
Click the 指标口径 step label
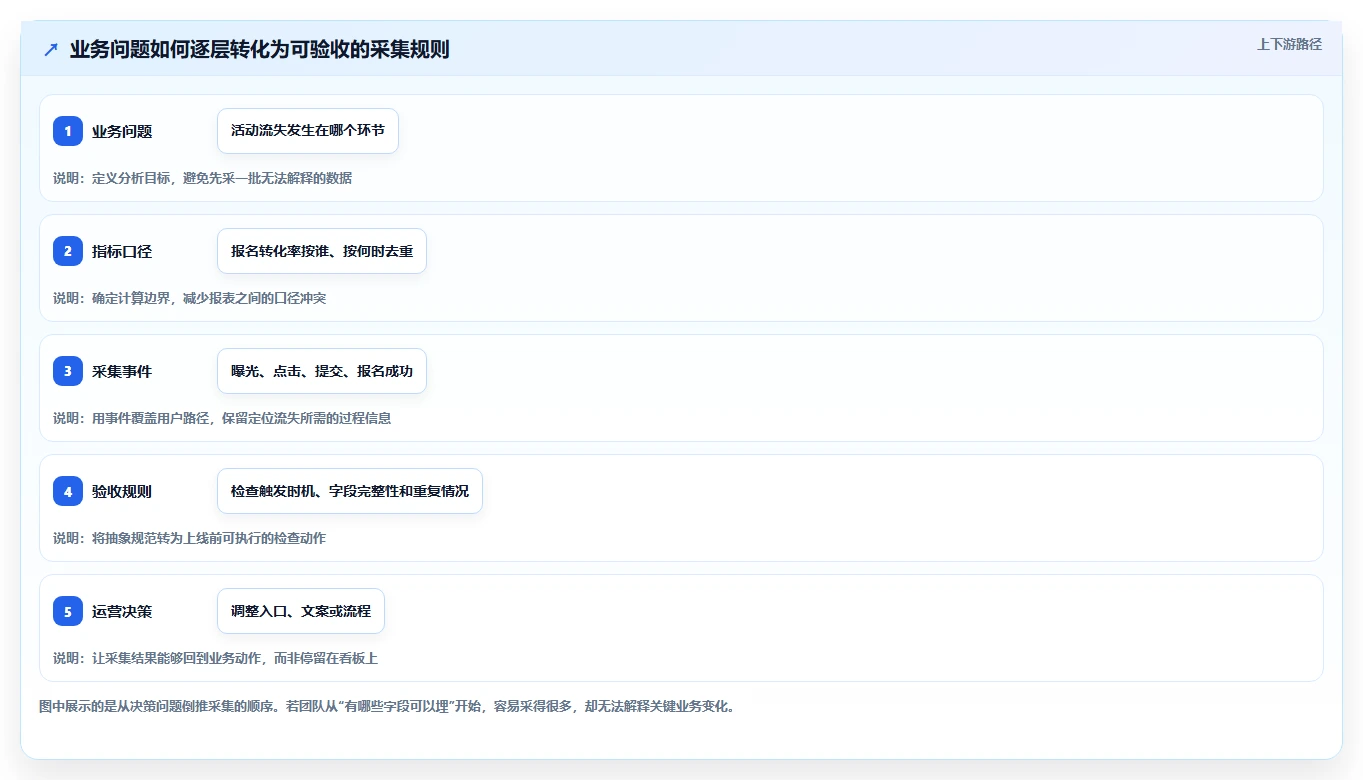(x=122, y=251)
